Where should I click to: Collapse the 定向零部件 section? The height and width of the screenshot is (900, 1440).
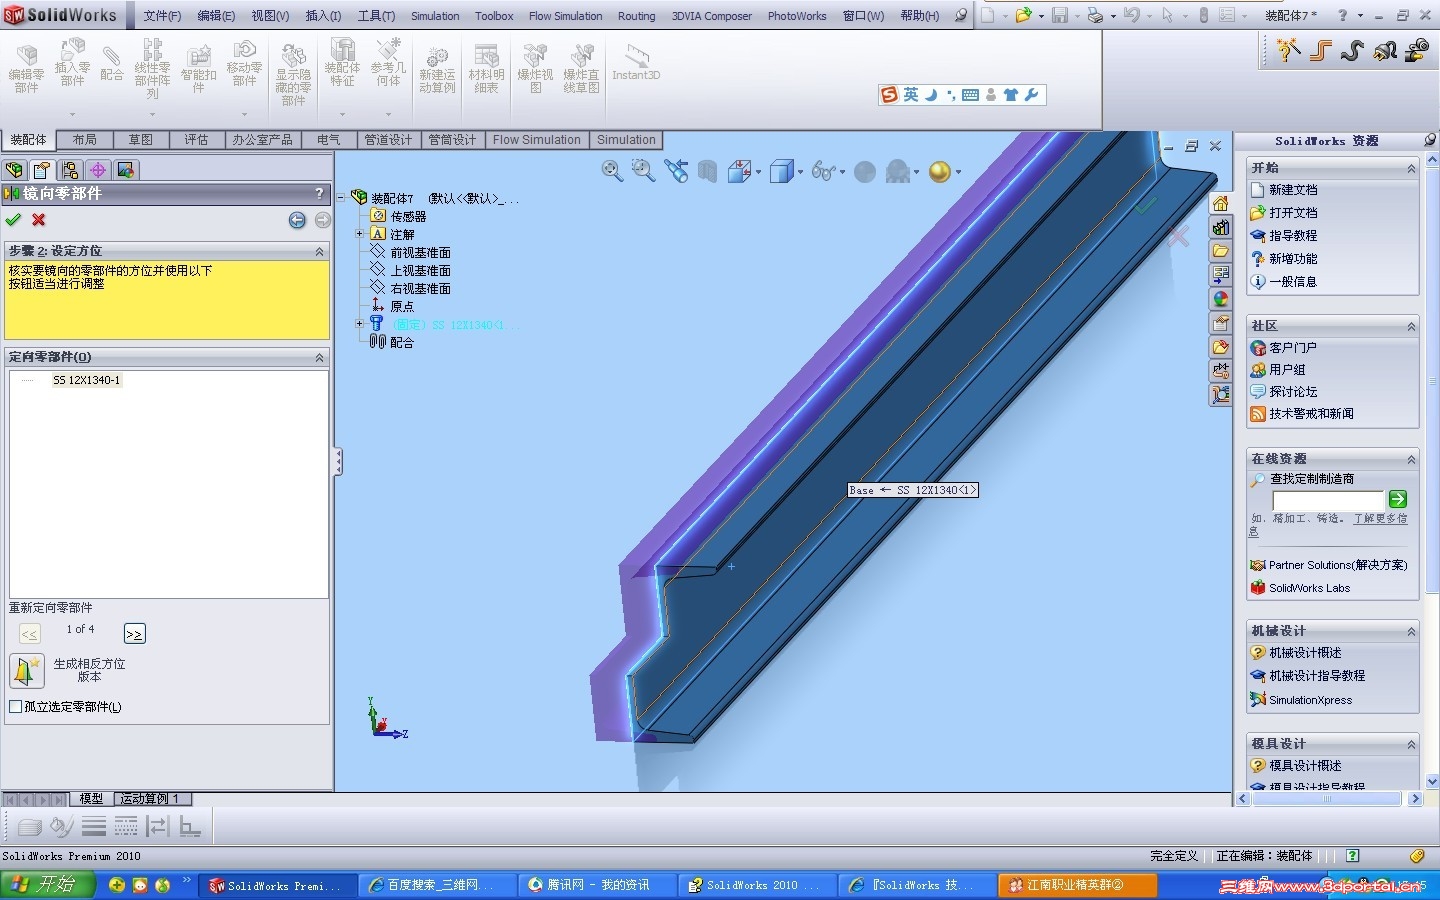(x=320, y=357)
